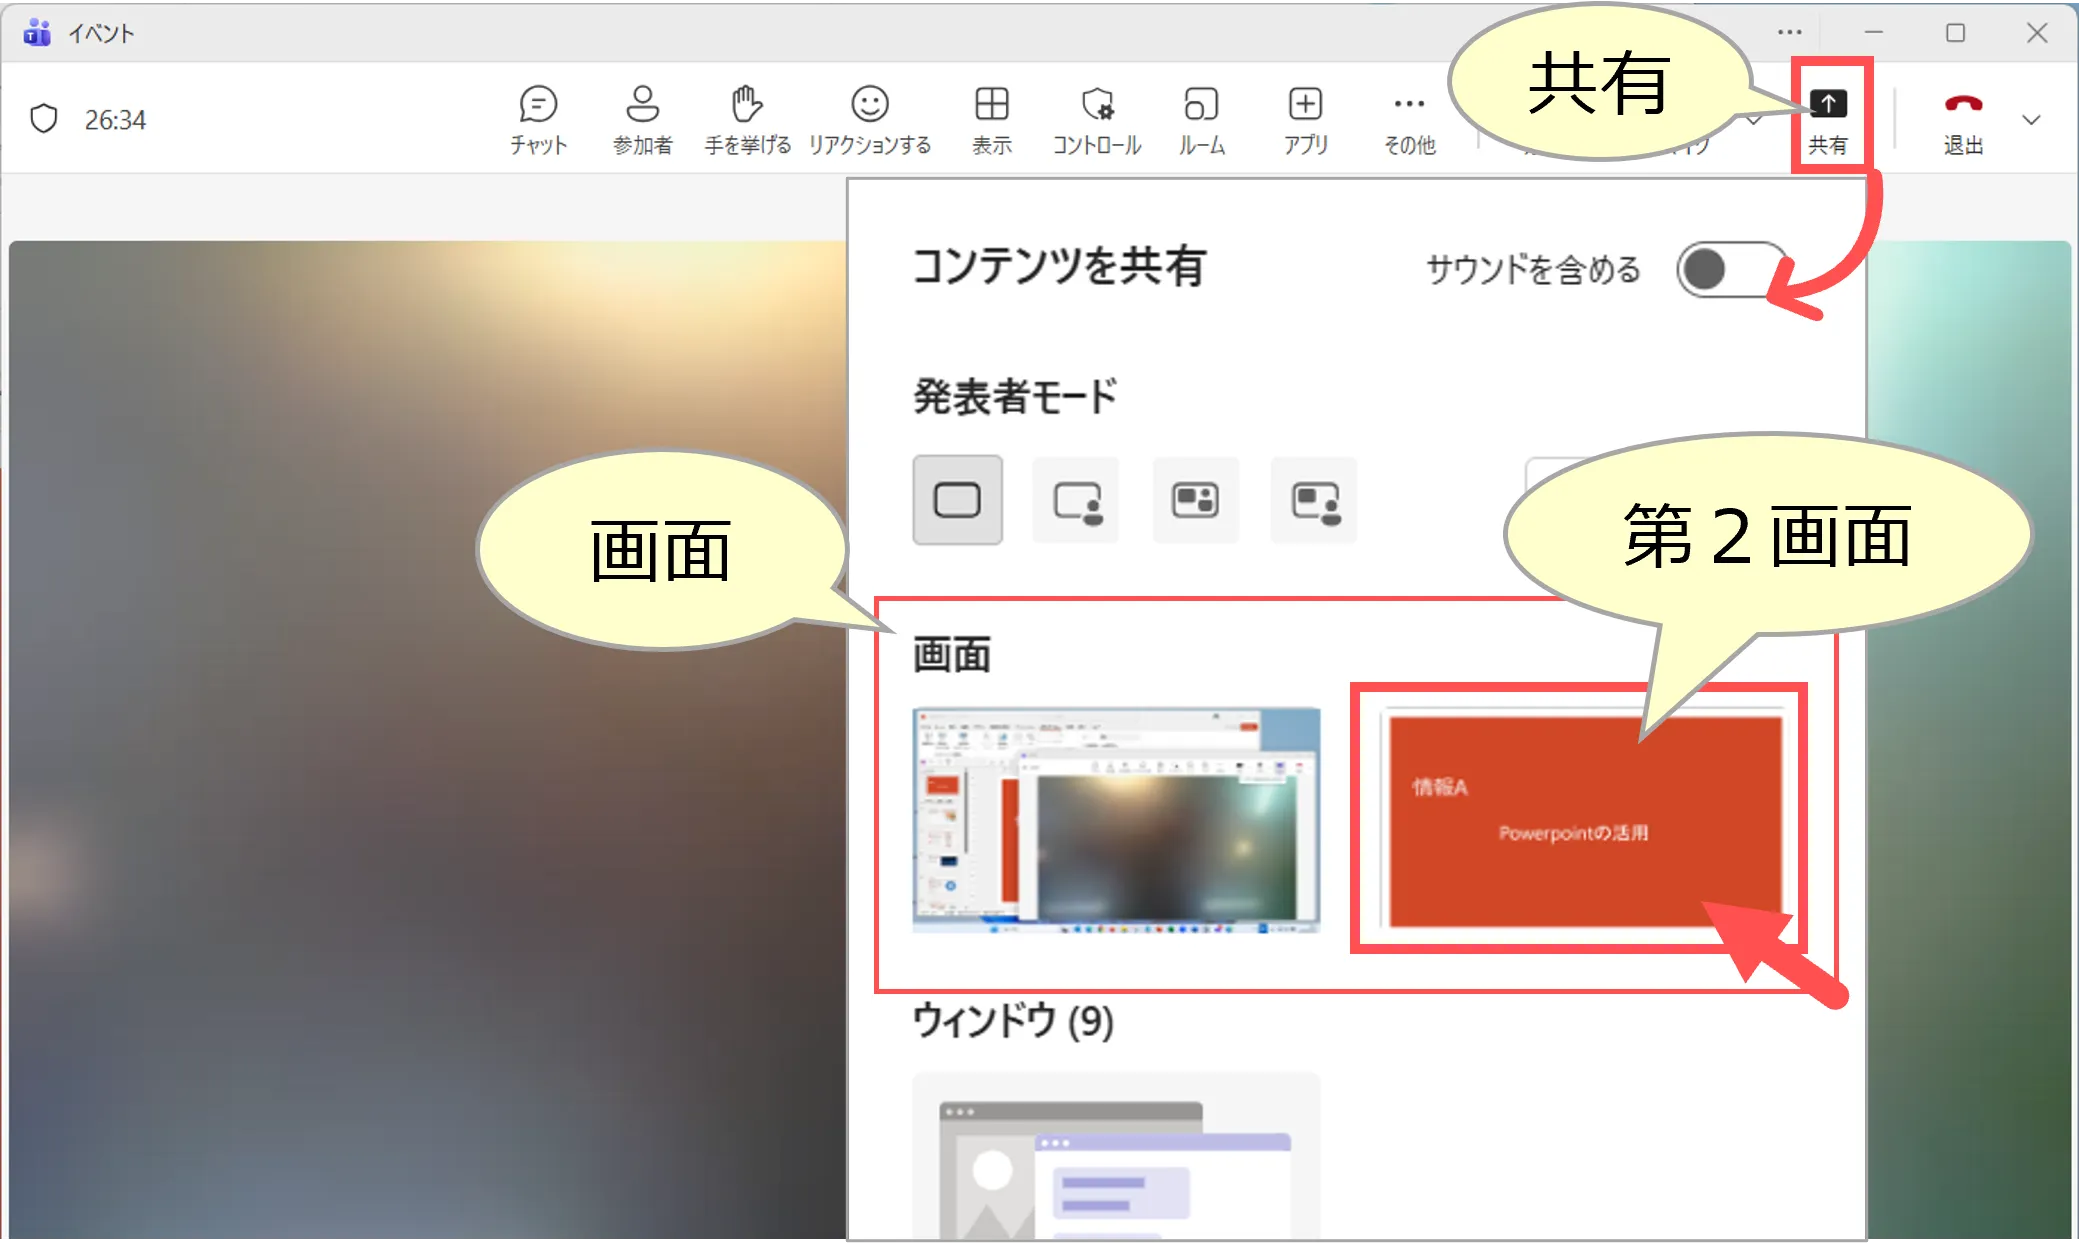Image resolution: width=2079 pixels, height=1243 pixels.
Task: Click the アプリ add apps icon
Action: click(1305, 119)
